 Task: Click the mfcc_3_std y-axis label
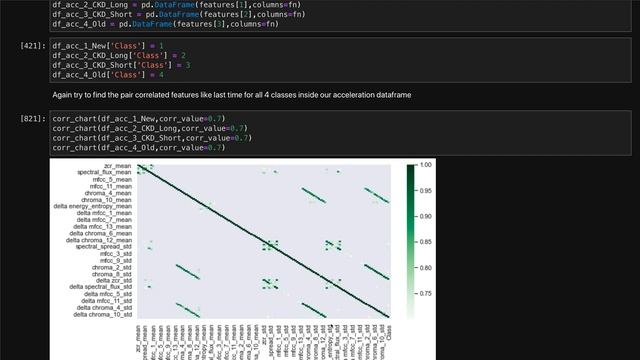tap(116, 254)
